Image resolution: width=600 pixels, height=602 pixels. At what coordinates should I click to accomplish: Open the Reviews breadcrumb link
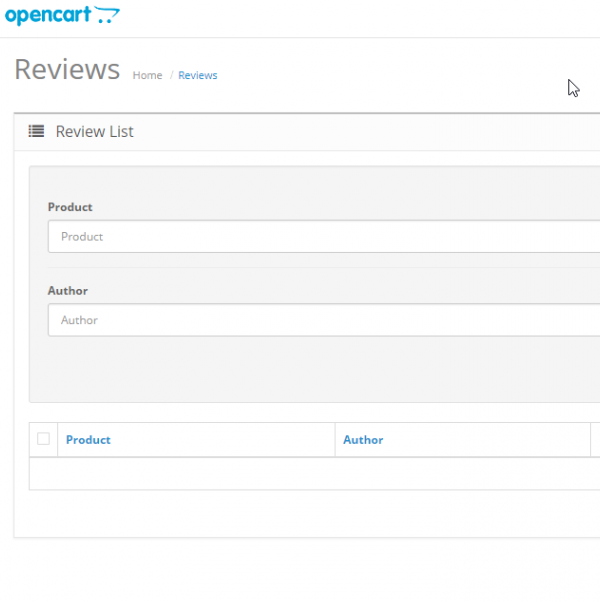click(197, 75)
